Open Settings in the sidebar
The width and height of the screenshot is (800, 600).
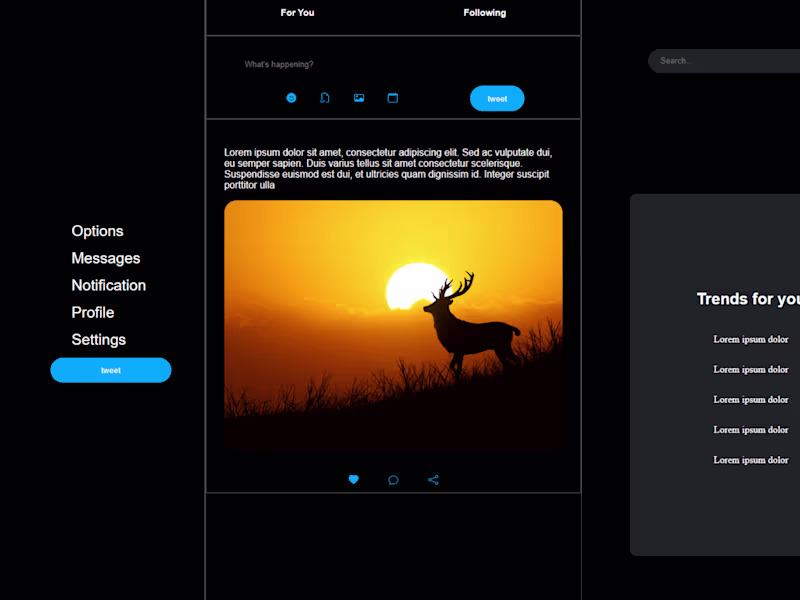pos(98,339)
